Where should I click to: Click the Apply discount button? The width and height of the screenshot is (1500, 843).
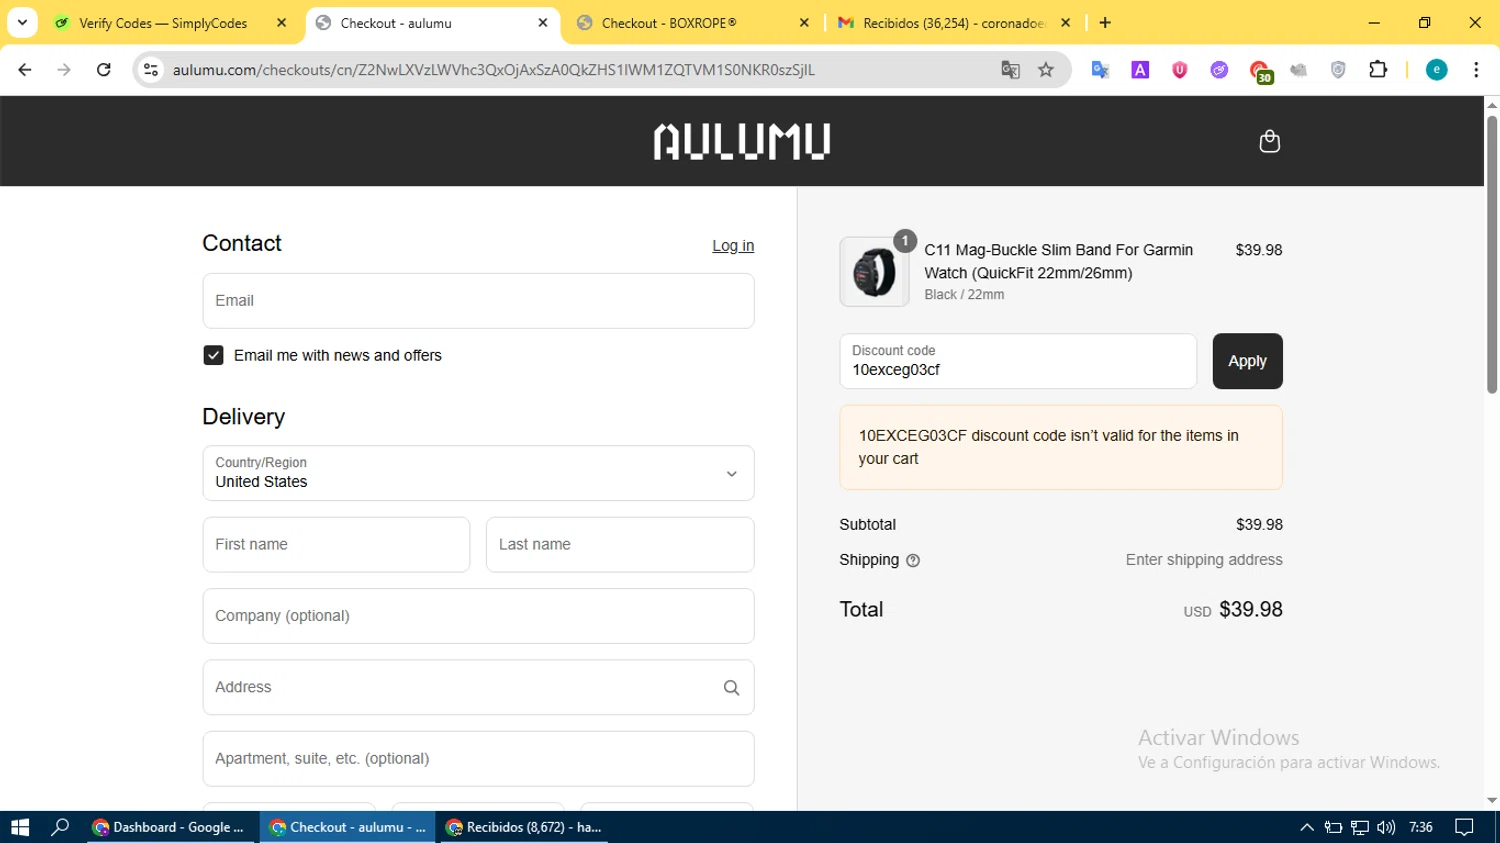coord(1247,361)
